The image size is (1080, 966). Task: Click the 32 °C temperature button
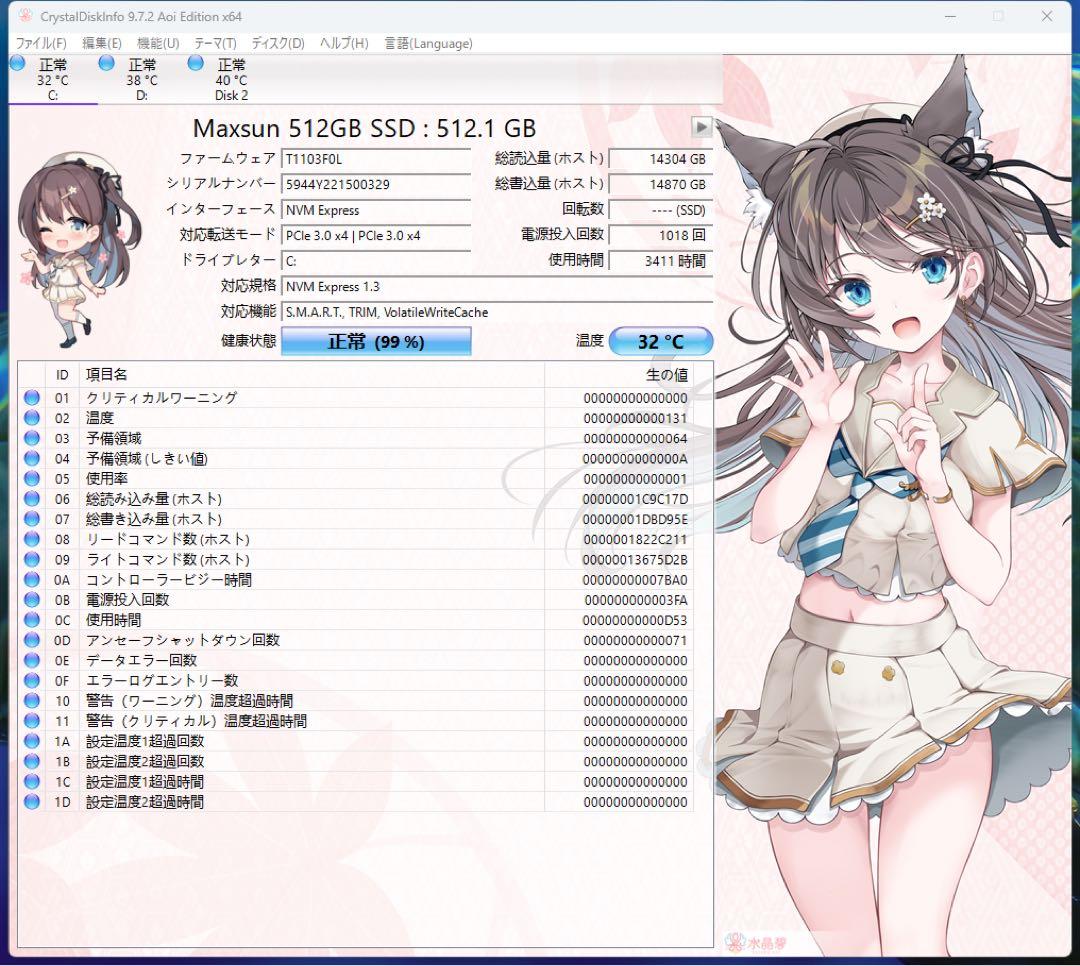pyautogui.click(x=661, y=341)
